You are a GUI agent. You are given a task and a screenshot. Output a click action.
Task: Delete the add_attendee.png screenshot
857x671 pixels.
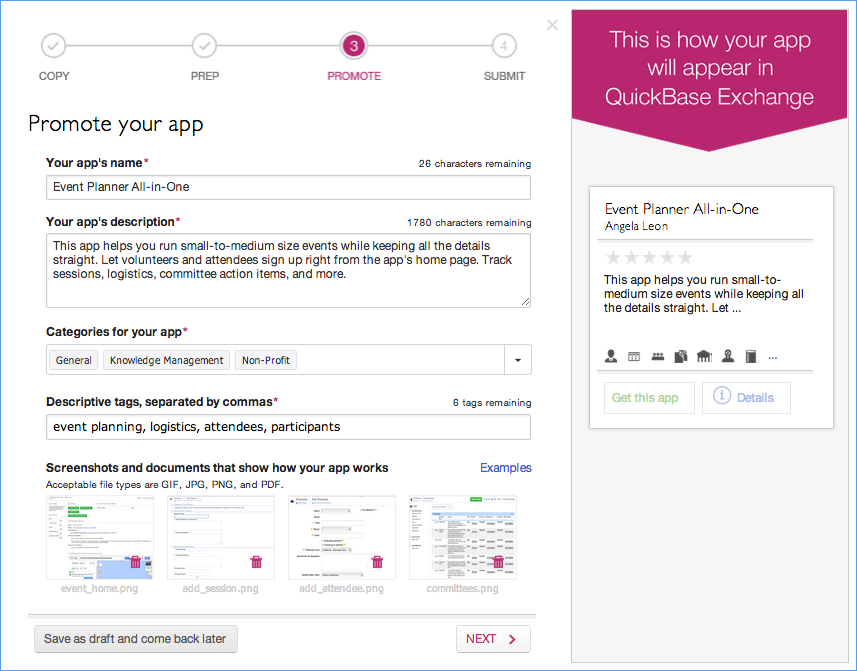pyautogui.click(x=377, y=561)
